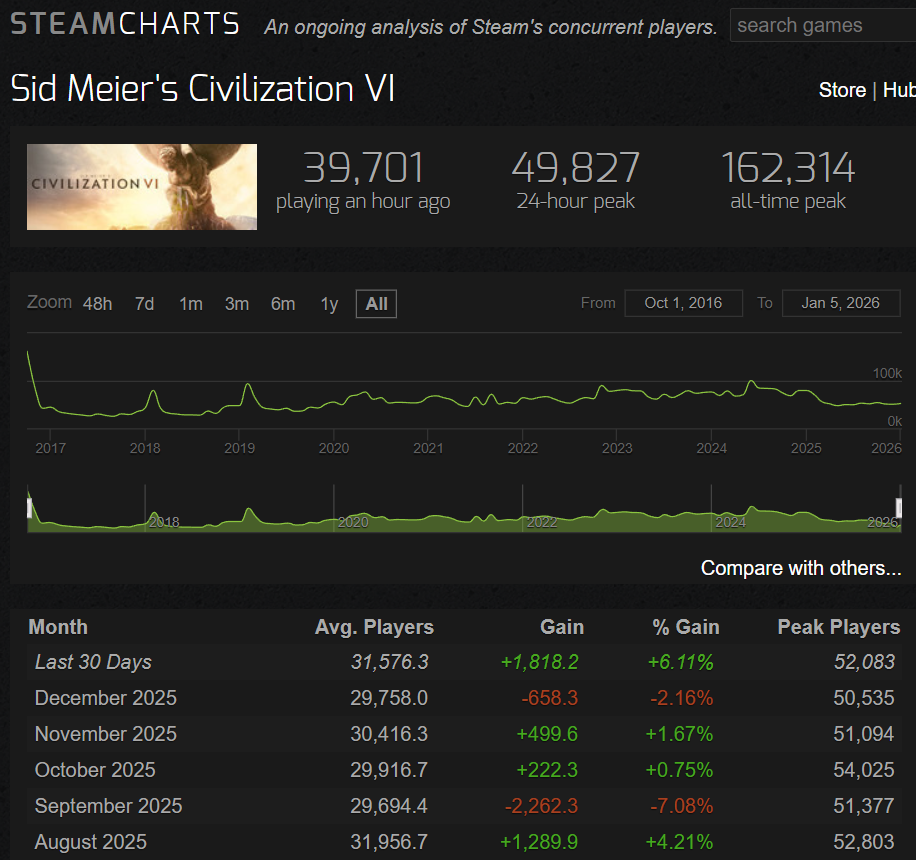This screenshot has width=916, height=860.
Task: Set chart zoom to 1m
Action: [191, 304]
